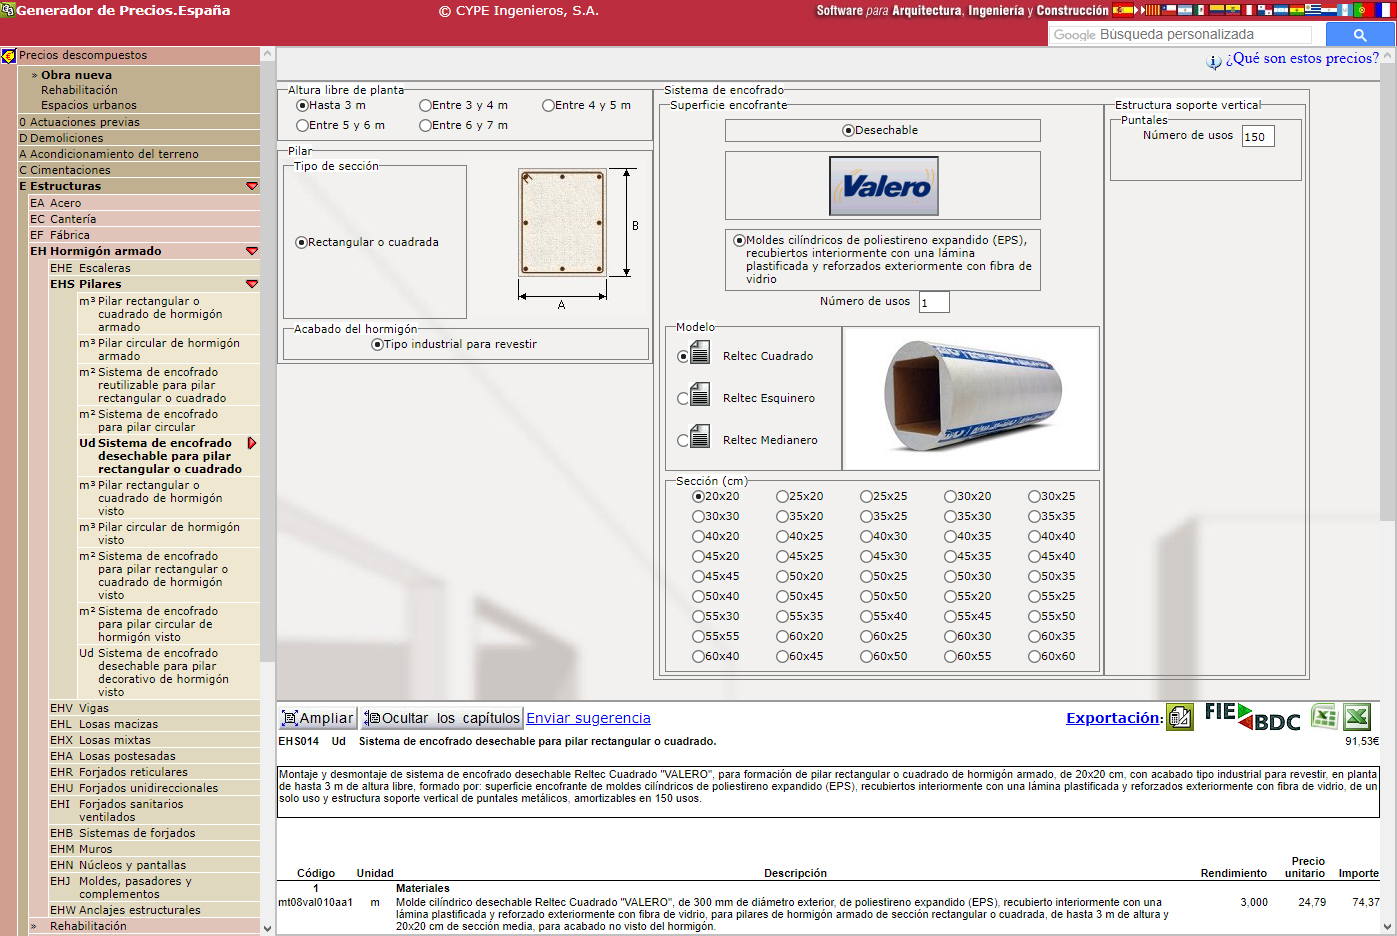Choose the Chile flag icon
The image size is (1397, 936).
pos(1169,10)
